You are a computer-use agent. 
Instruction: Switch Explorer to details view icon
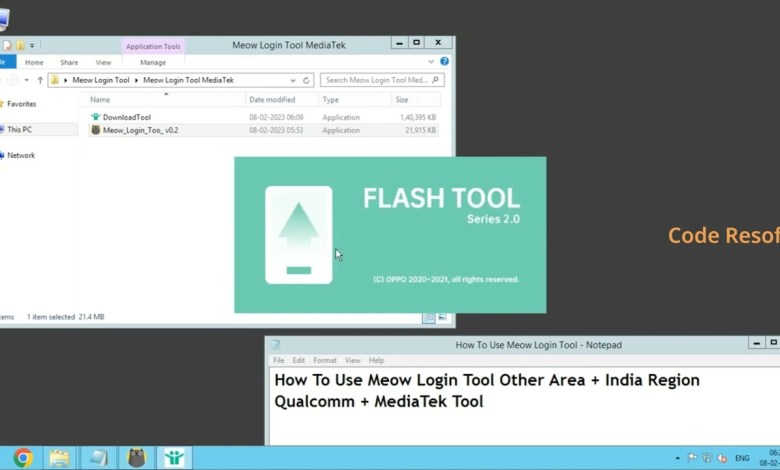pyautogui.click(x=429, y=318)
